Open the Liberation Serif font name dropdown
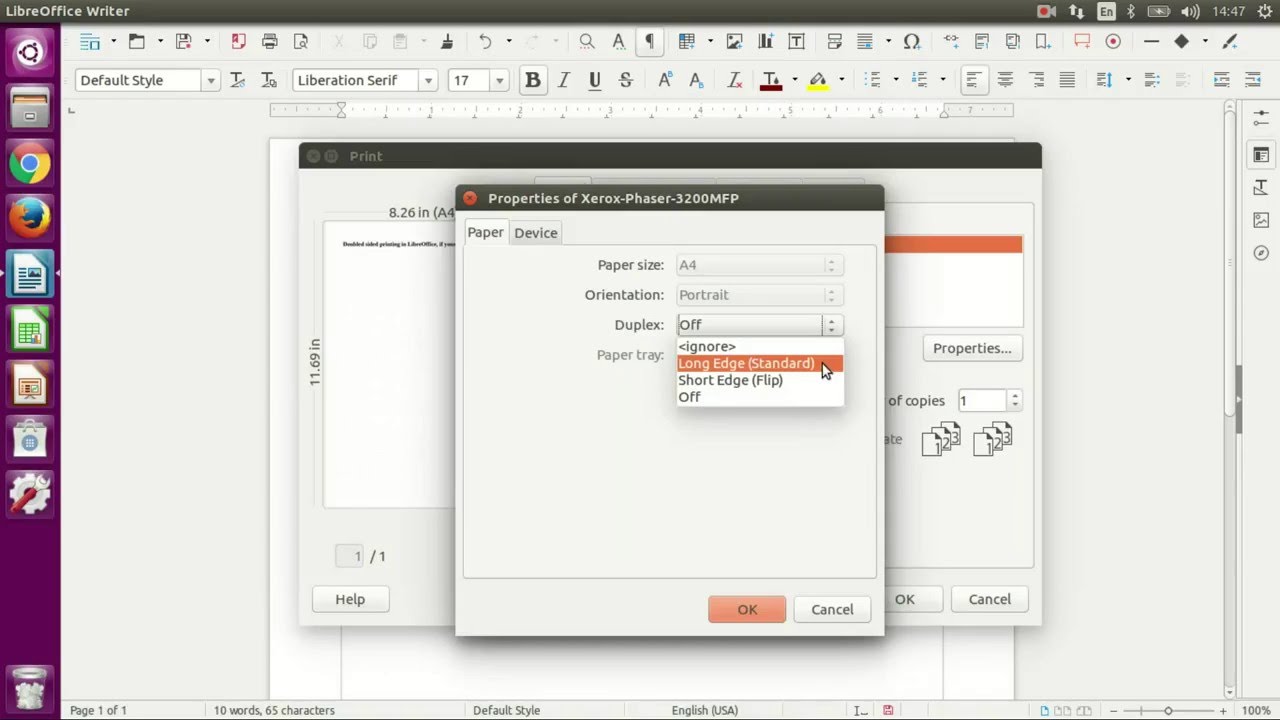This screenshot has height=720, width=1280. pyautogui.click(x=429, y=80)
